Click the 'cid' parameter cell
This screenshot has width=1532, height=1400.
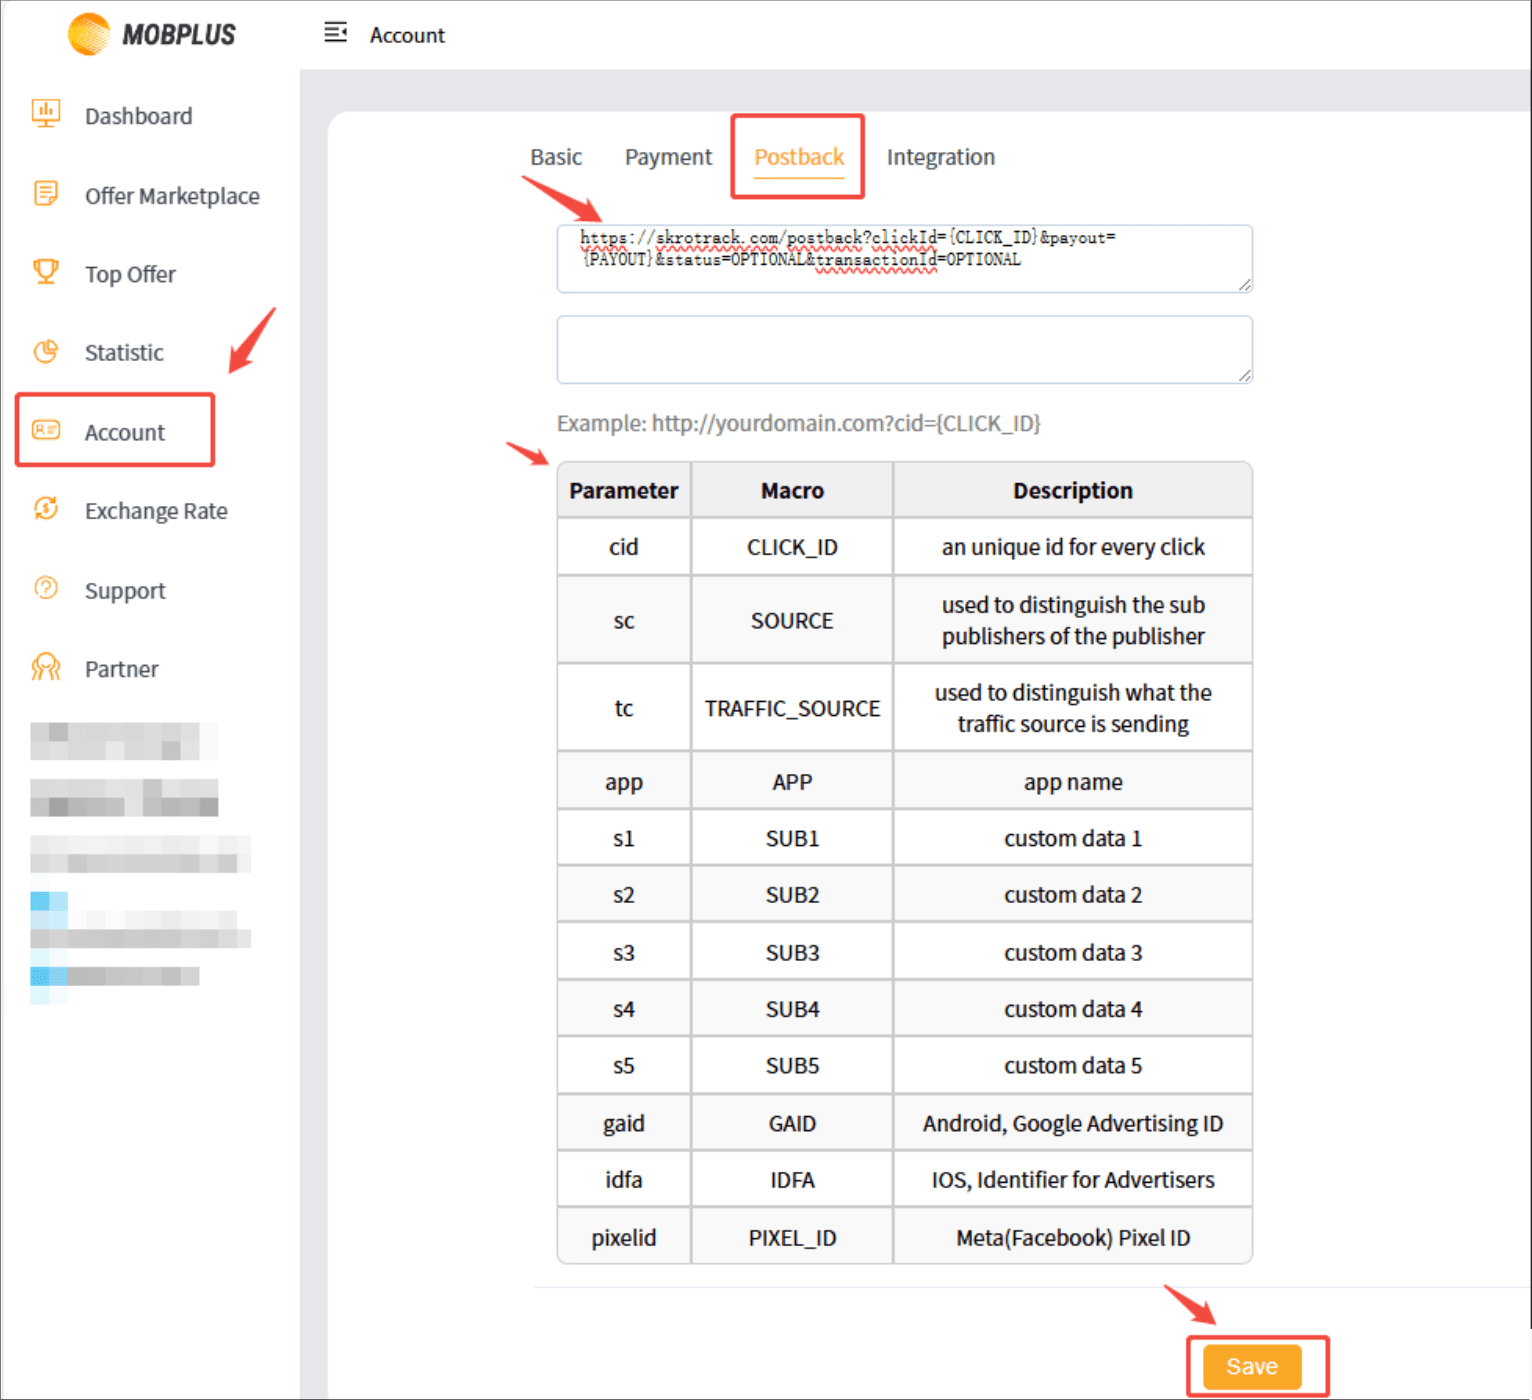624,547
